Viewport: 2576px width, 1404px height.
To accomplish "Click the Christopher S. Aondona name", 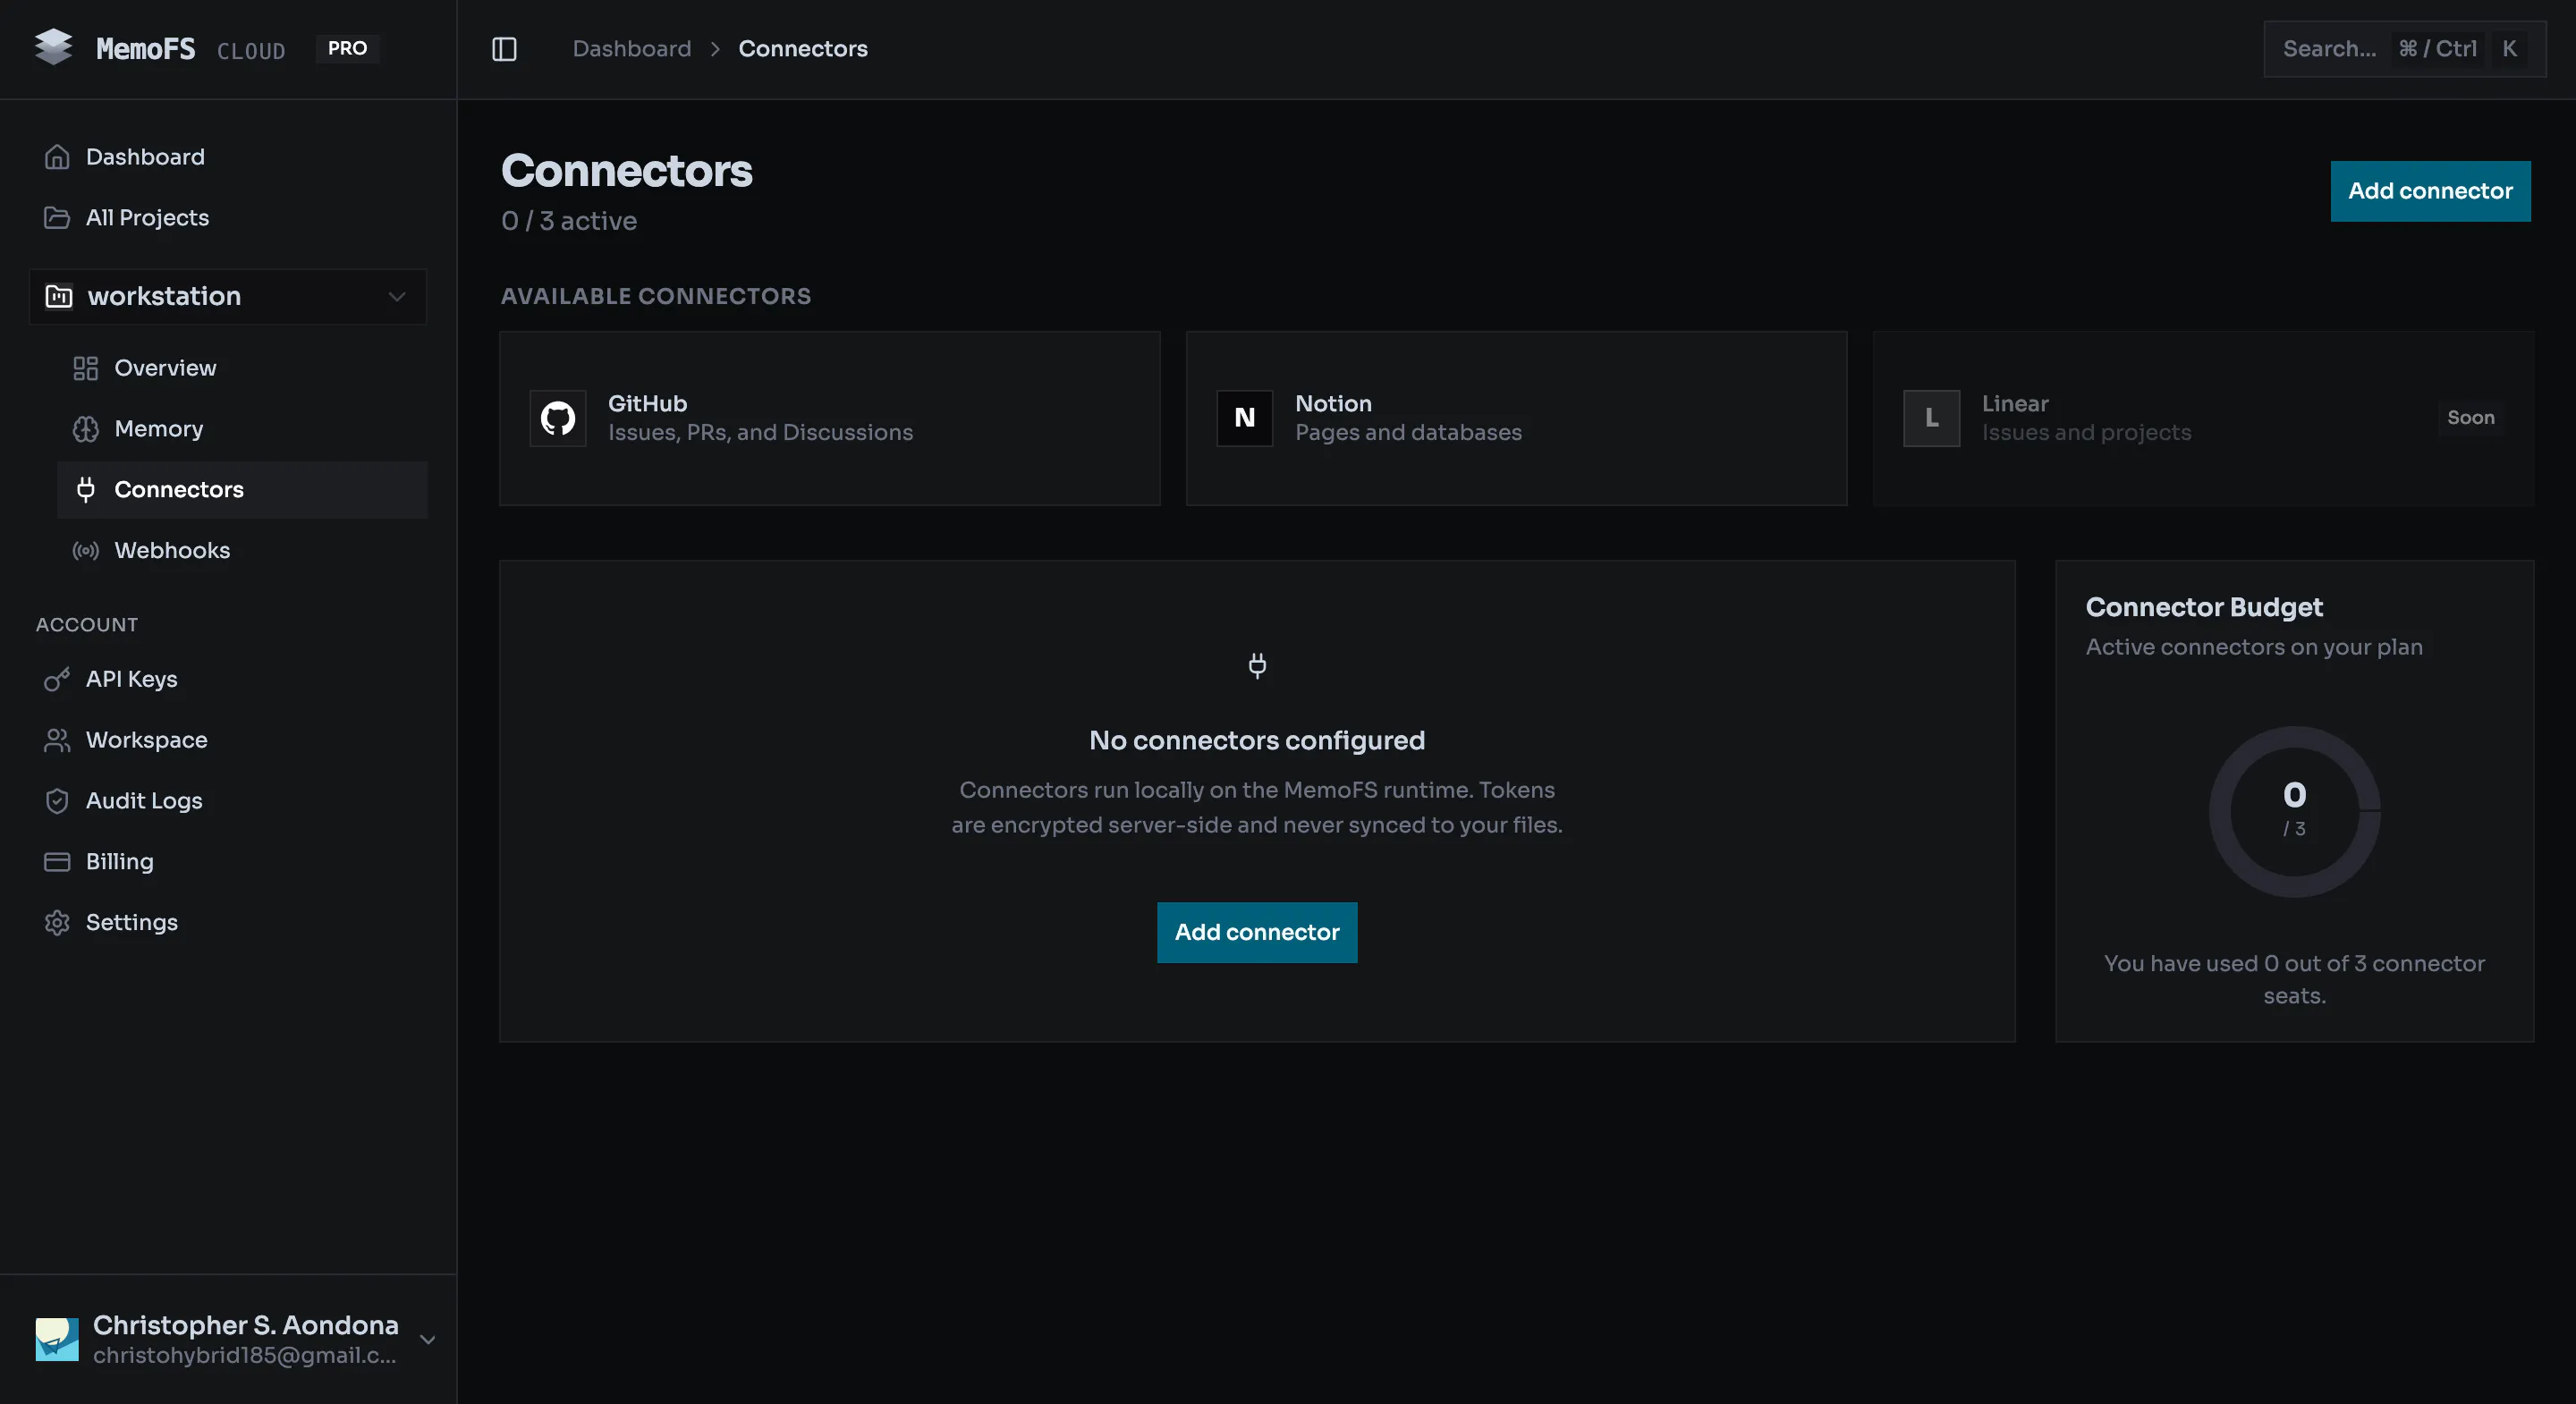I will [x=246, y=1325].
